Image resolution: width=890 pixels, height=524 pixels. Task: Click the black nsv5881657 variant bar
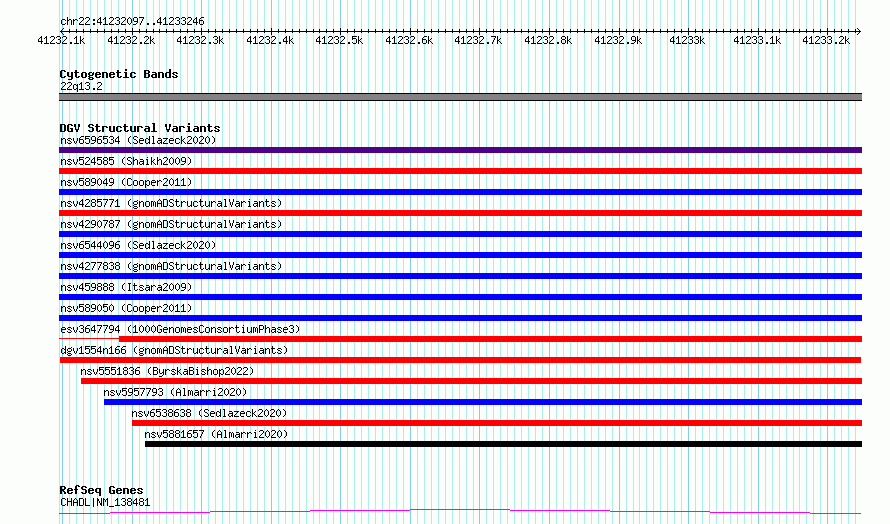point(503,444)
